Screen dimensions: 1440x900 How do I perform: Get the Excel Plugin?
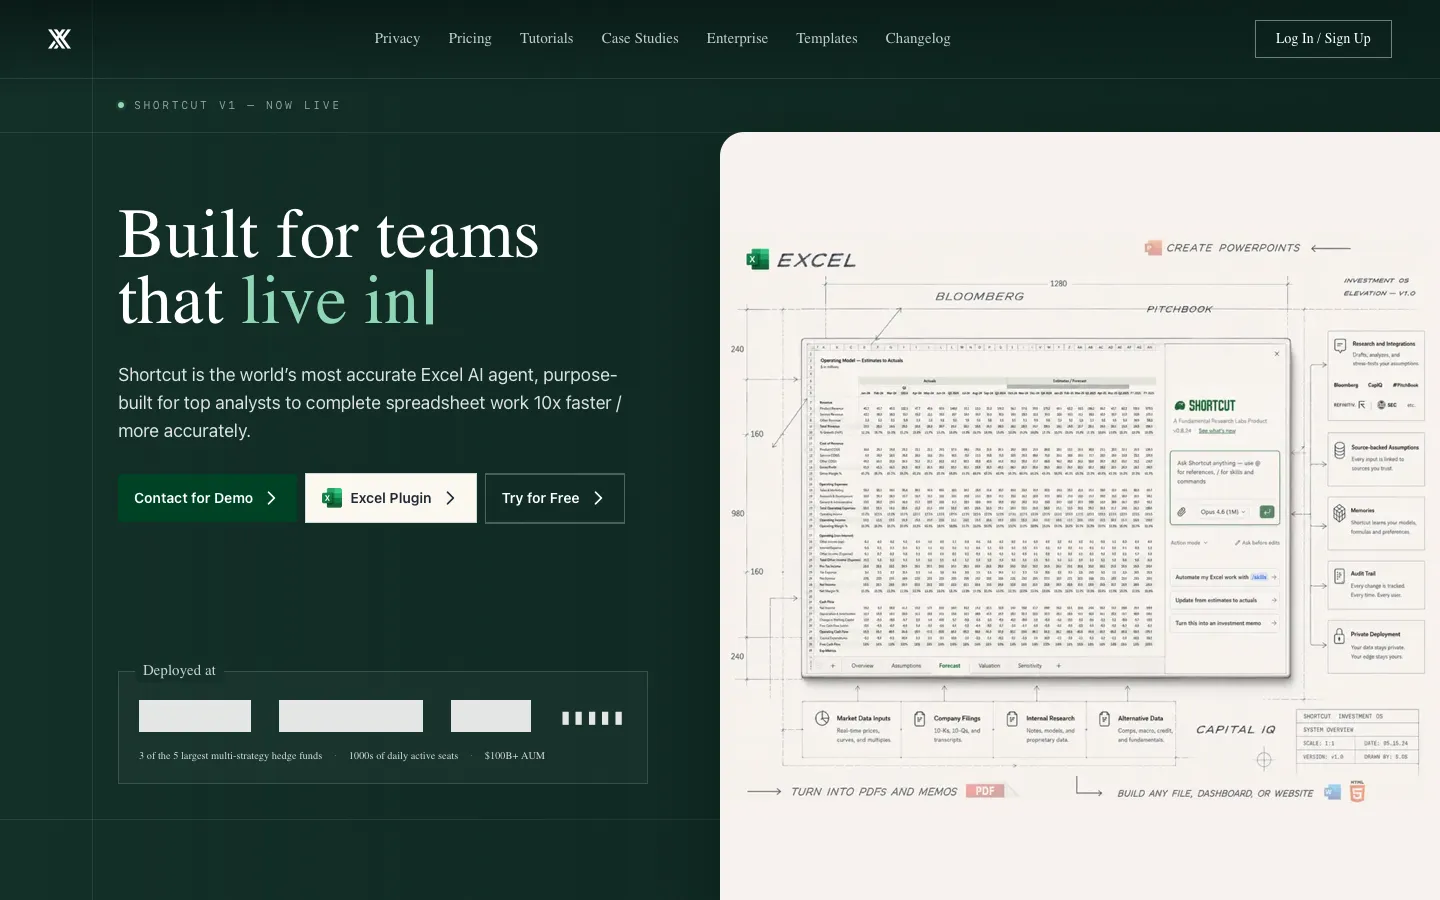391,498
